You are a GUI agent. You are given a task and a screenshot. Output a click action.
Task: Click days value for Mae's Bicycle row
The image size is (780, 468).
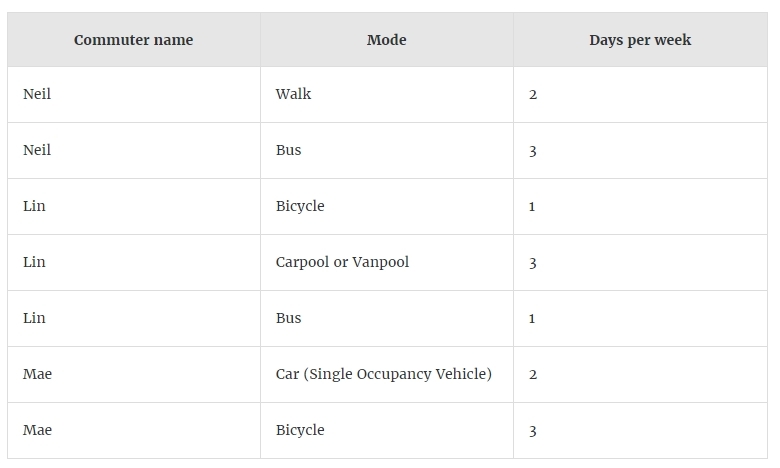click(640, 430)
